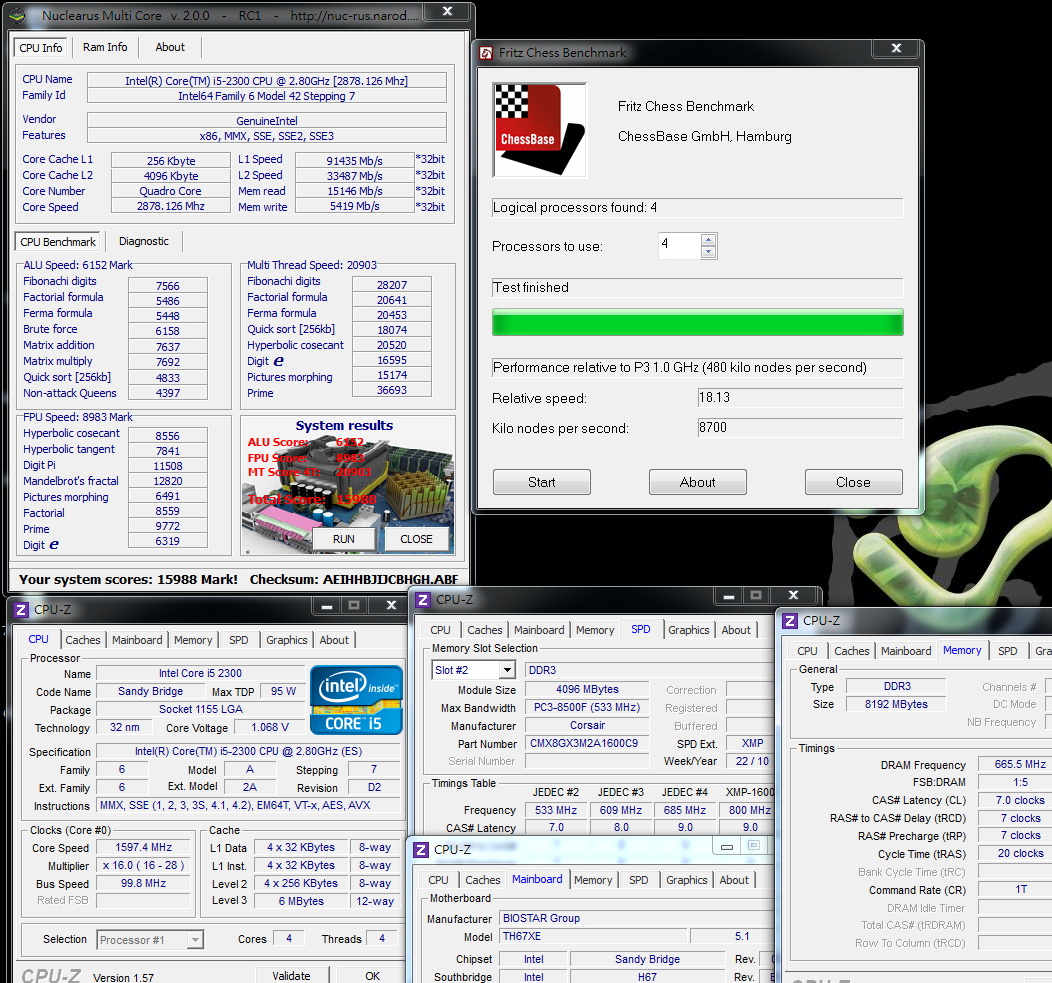This screenshot has width=1052, height=983.
Task: Open the Slot #2 memory slot dropdown
Action: pyautogui.click(x=507, y=670)
